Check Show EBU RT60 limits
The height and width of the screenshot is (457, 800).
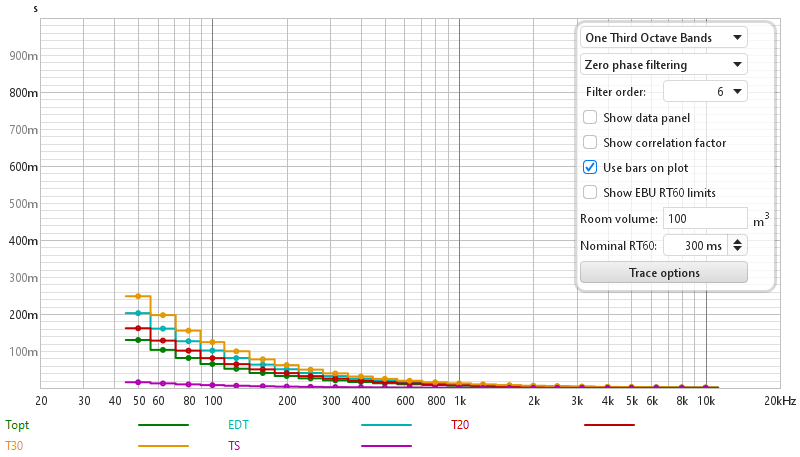(x=590, y=192)
